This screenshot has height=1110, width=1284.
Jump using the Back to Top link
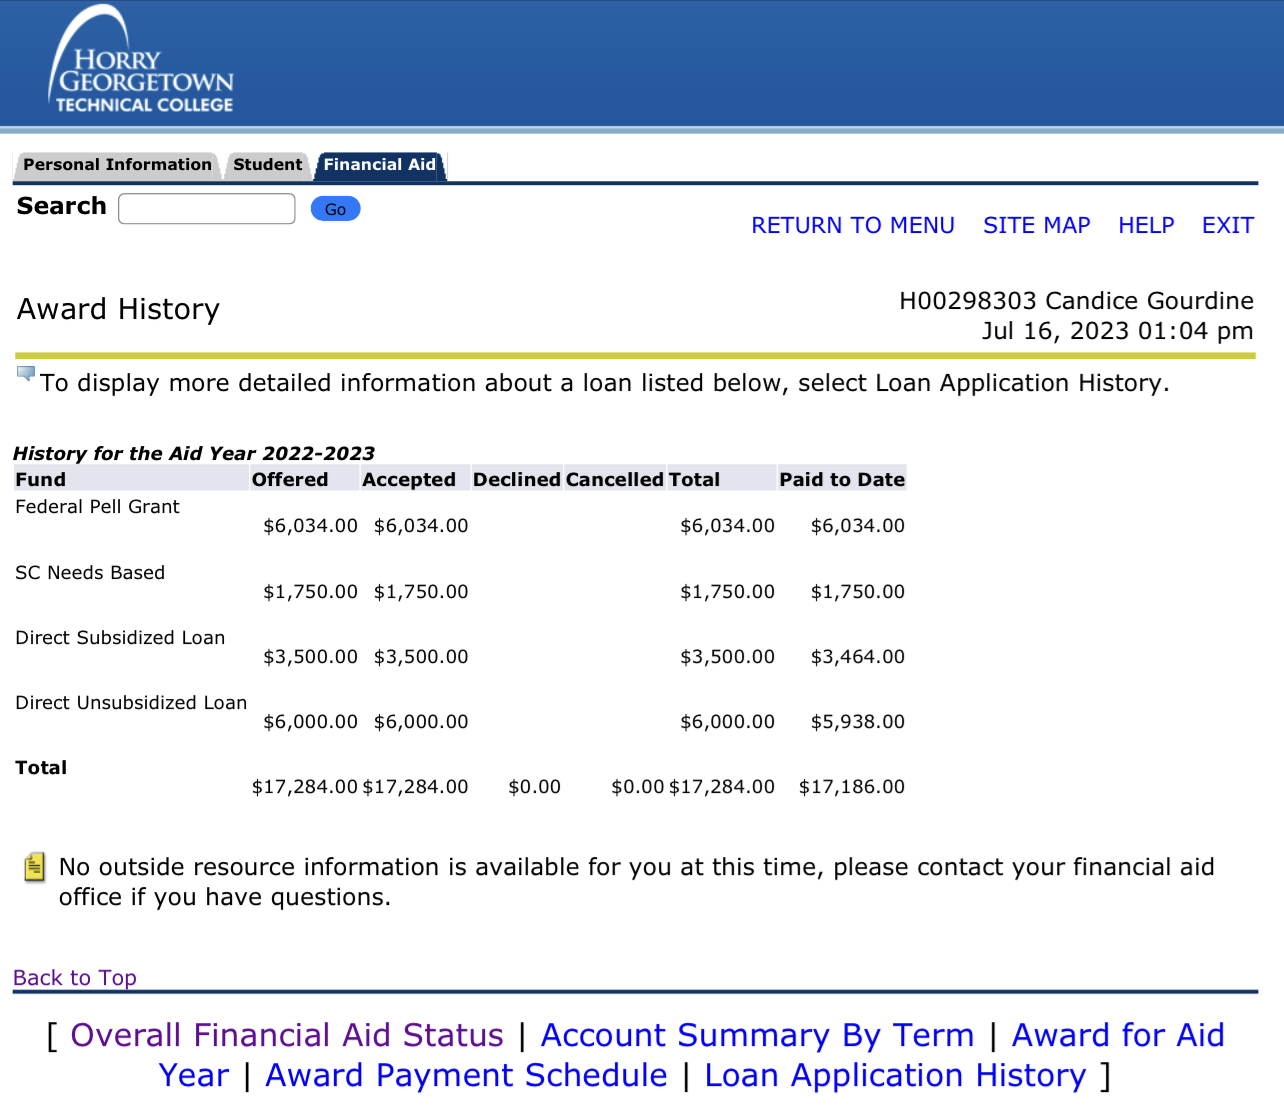(x=75, y=978)
